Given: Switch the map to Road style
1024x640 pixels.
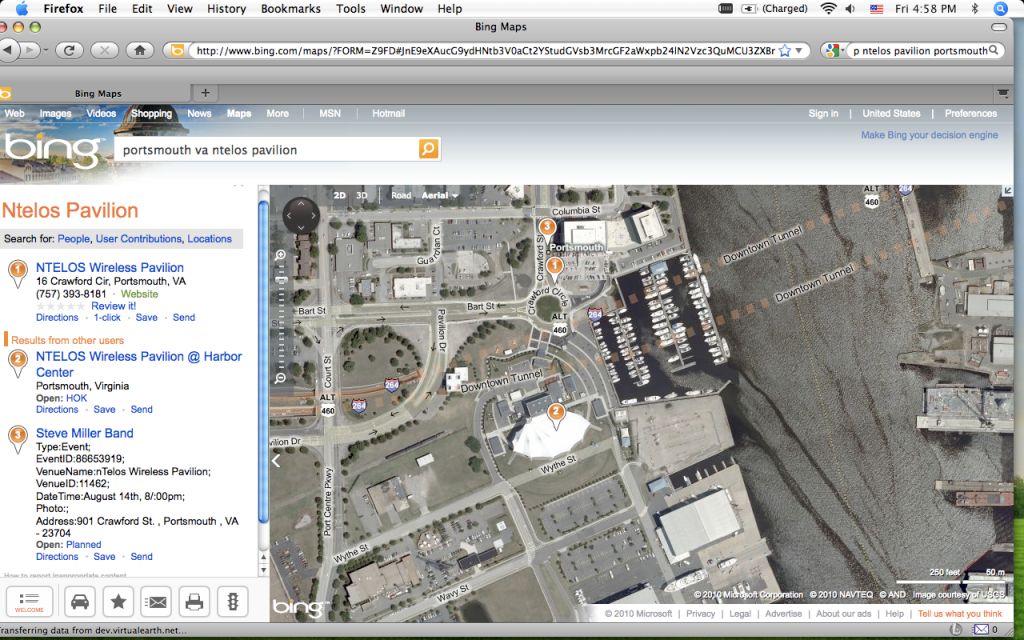Looking at the screenshot, I should tap(401, 195).
